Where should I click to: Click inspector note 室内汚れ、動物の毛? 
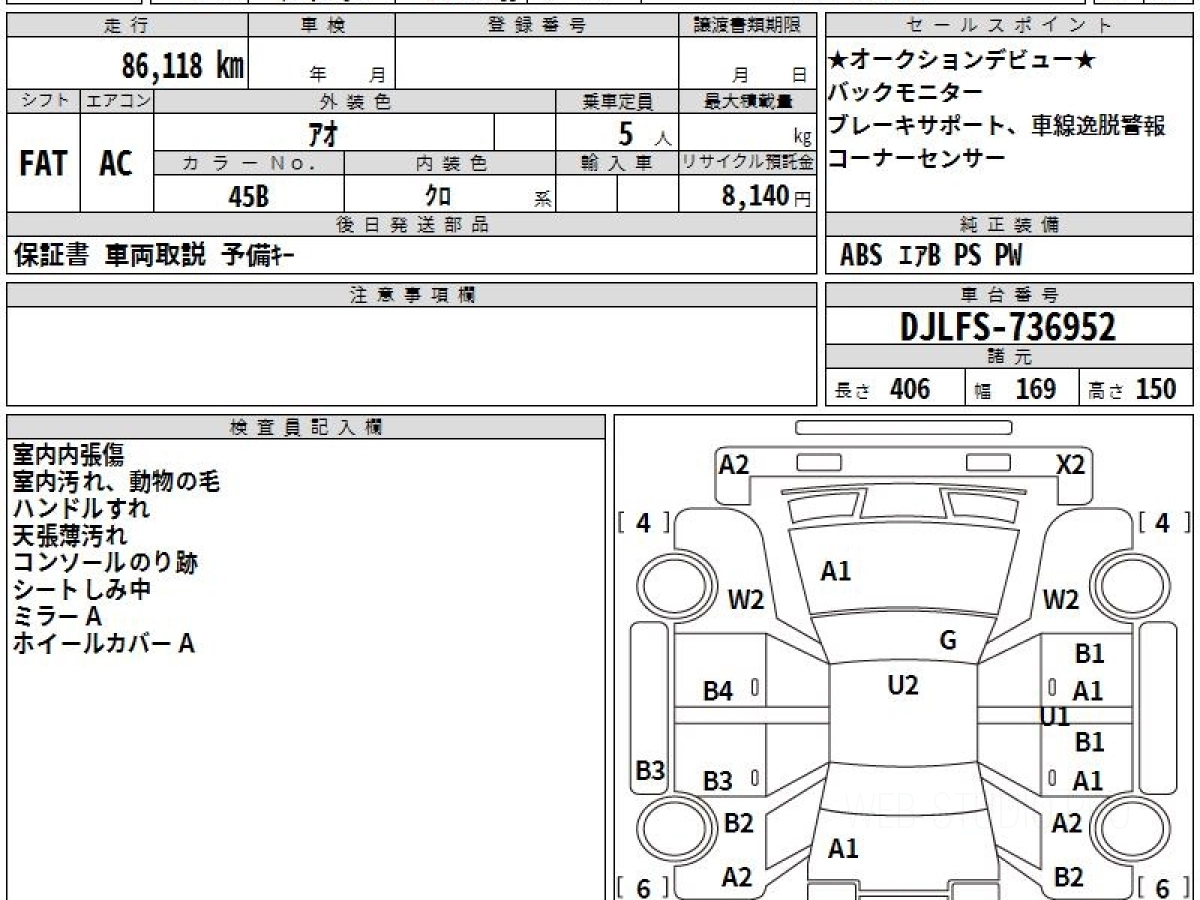tap(116, 481)
